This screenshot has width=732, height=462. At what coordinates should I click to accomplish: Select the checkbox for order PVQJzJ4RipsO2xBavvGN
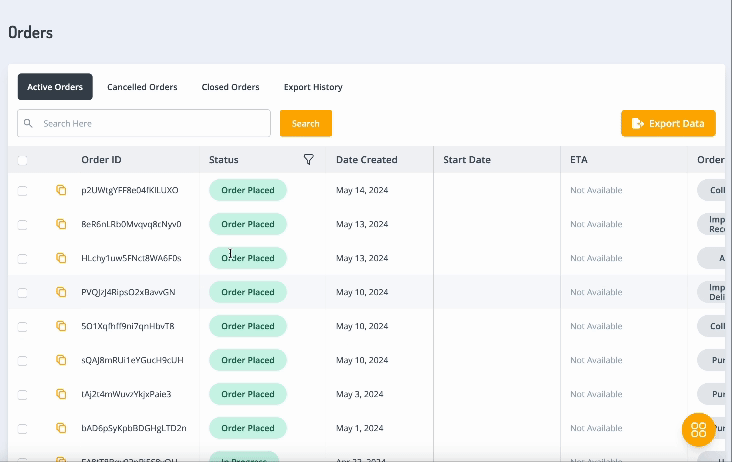pos(23,292)
